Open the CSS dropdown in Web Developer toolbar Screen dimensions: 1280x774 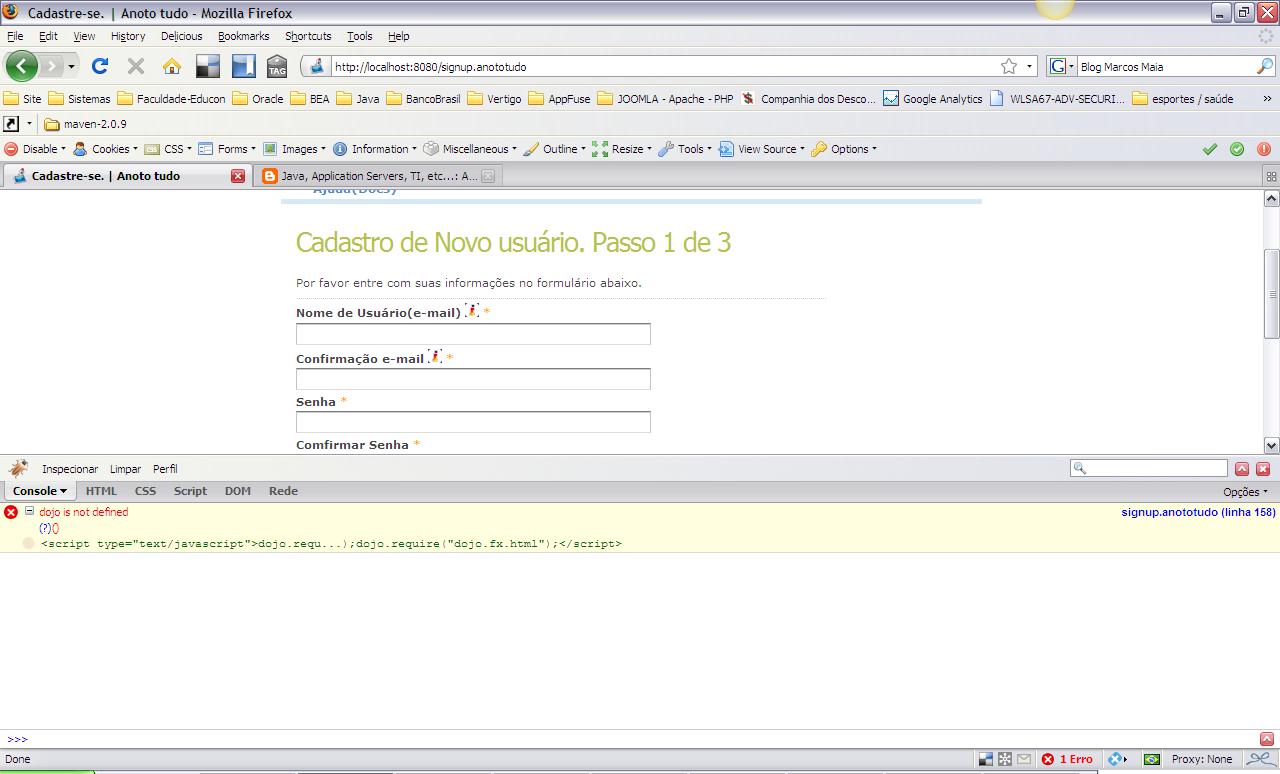click(x=168, y=149)
